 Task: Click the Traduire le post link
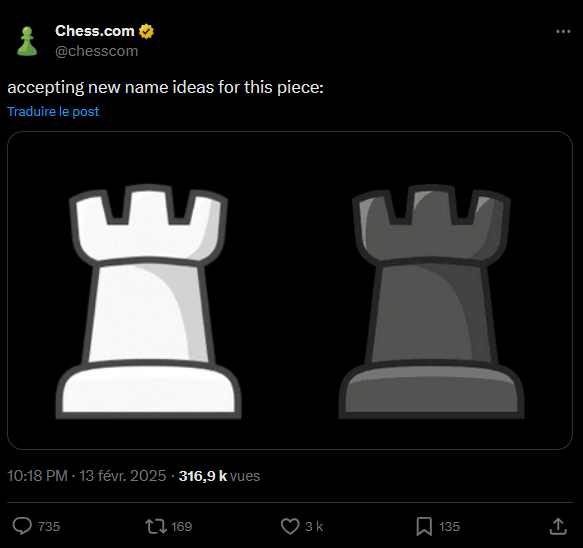click(53, 112)
